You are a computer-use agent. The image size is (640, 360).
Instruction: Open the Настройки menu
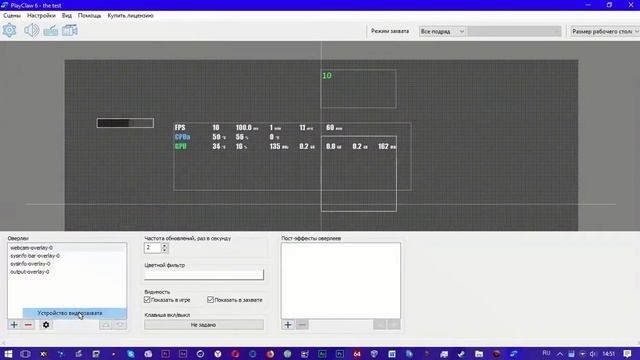41,16
